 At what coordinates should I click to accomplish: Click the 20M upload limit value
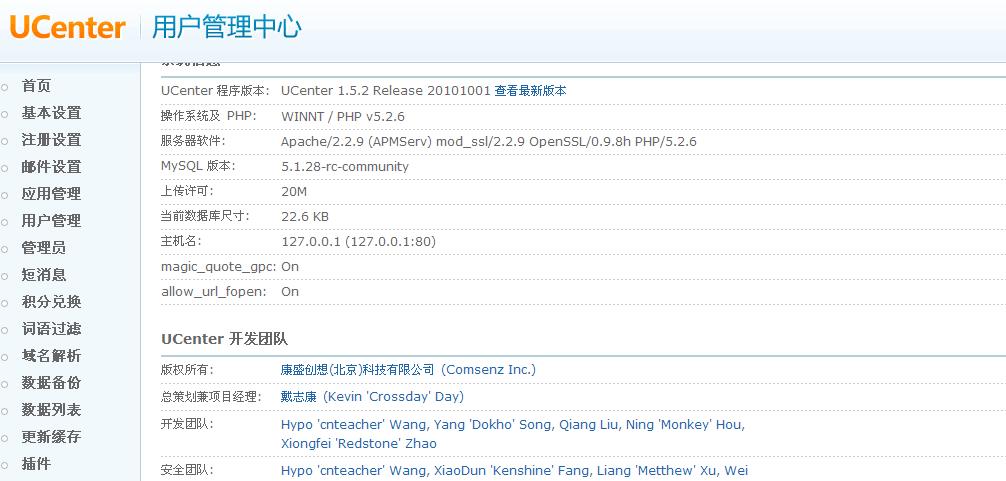click(x=294, y=191)
